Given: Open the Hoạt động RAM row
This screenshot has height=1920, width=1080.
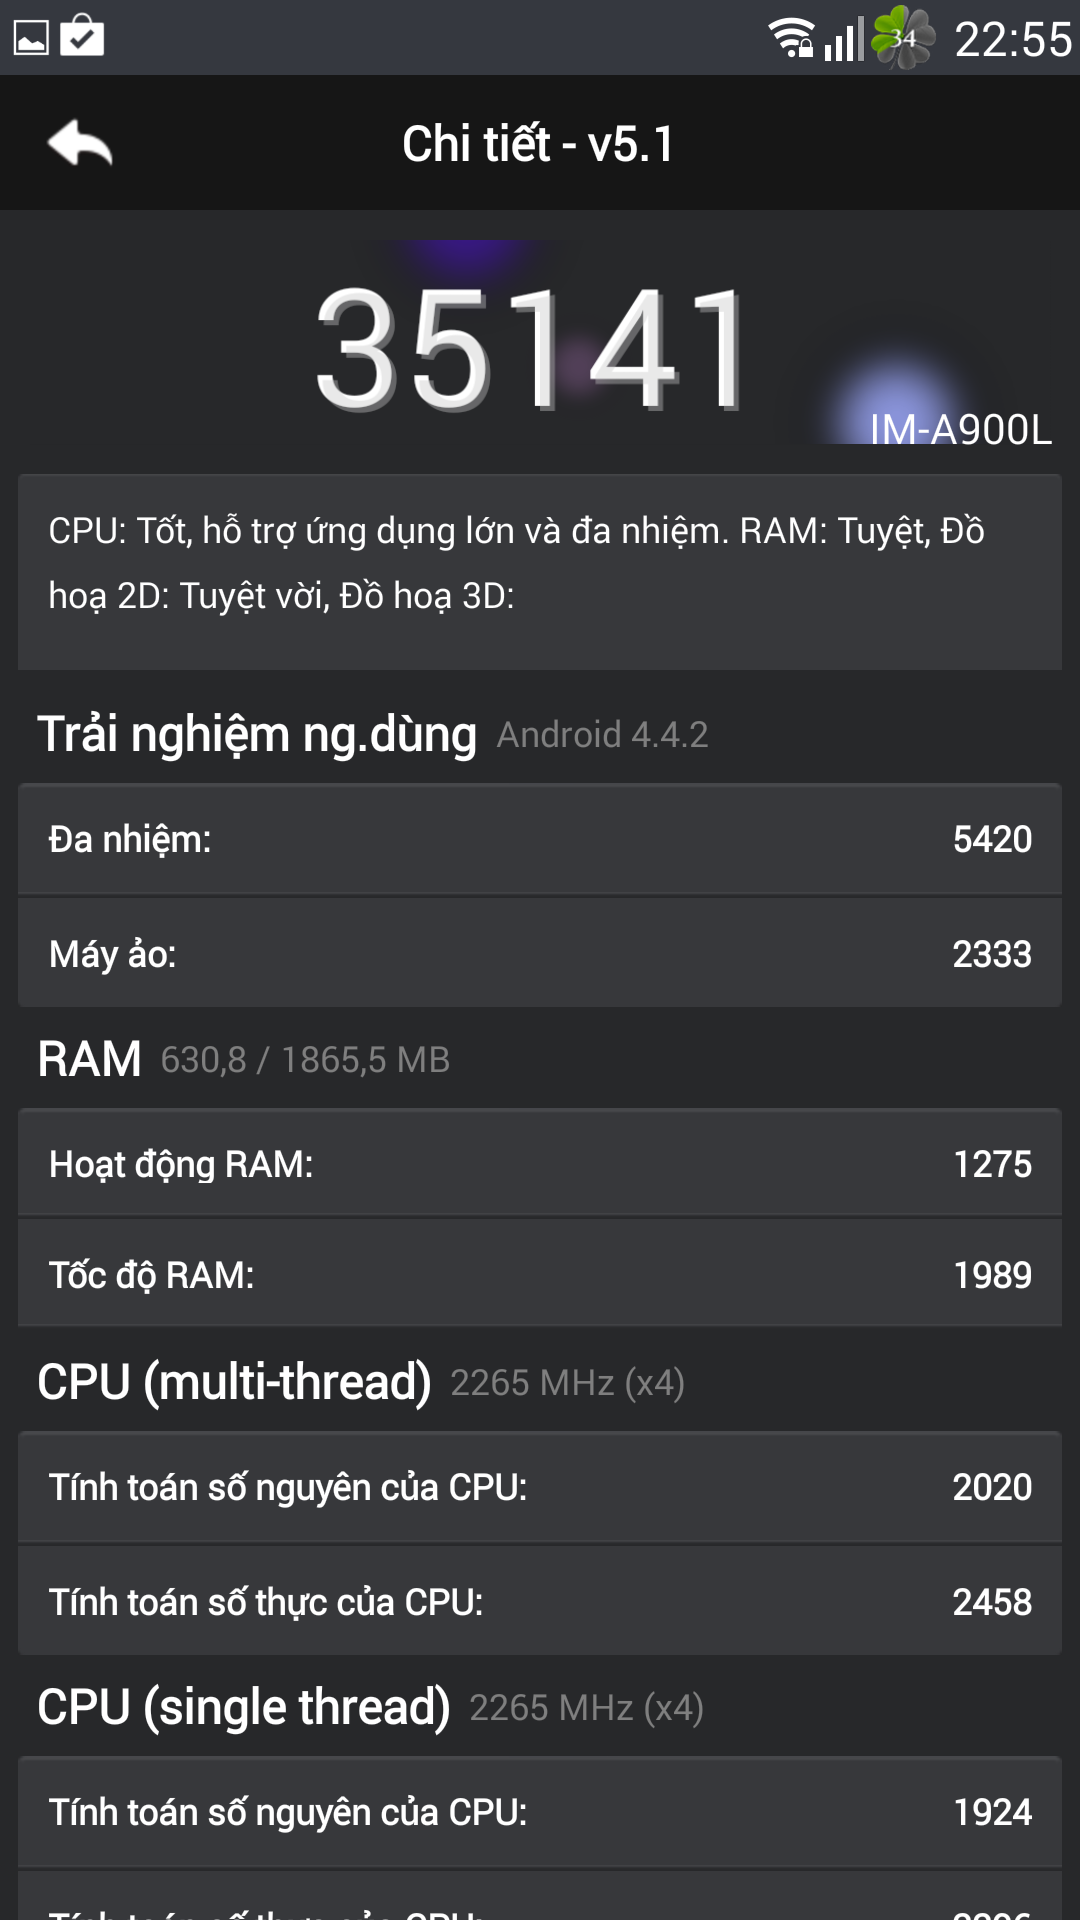Looking at the screenshot, I should point(540,1164).
